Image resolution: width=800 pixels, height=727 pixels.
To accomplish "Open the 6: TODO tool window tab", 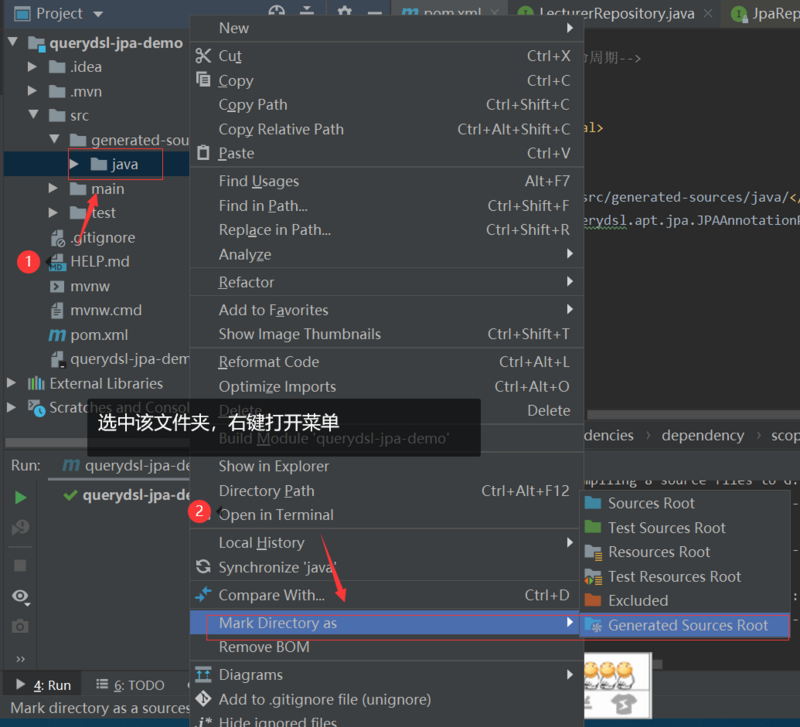I will [131, 685].
